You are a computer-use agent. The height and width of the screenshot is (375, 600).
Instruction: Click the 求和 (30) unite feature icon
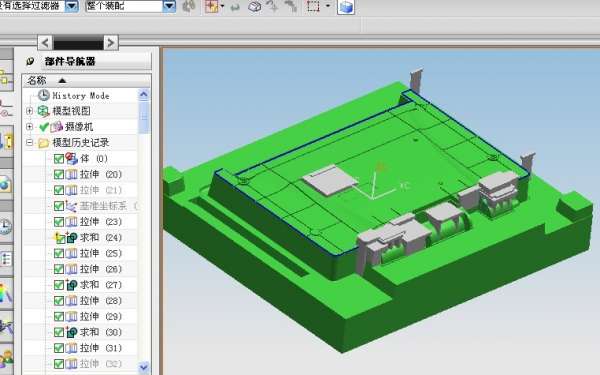coord(72,332)
